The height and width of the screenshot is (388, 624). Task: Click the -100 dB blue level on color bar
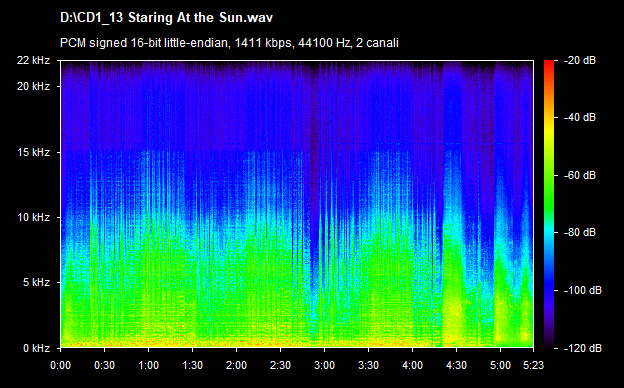pyautogui.click(x=549, y=291)
